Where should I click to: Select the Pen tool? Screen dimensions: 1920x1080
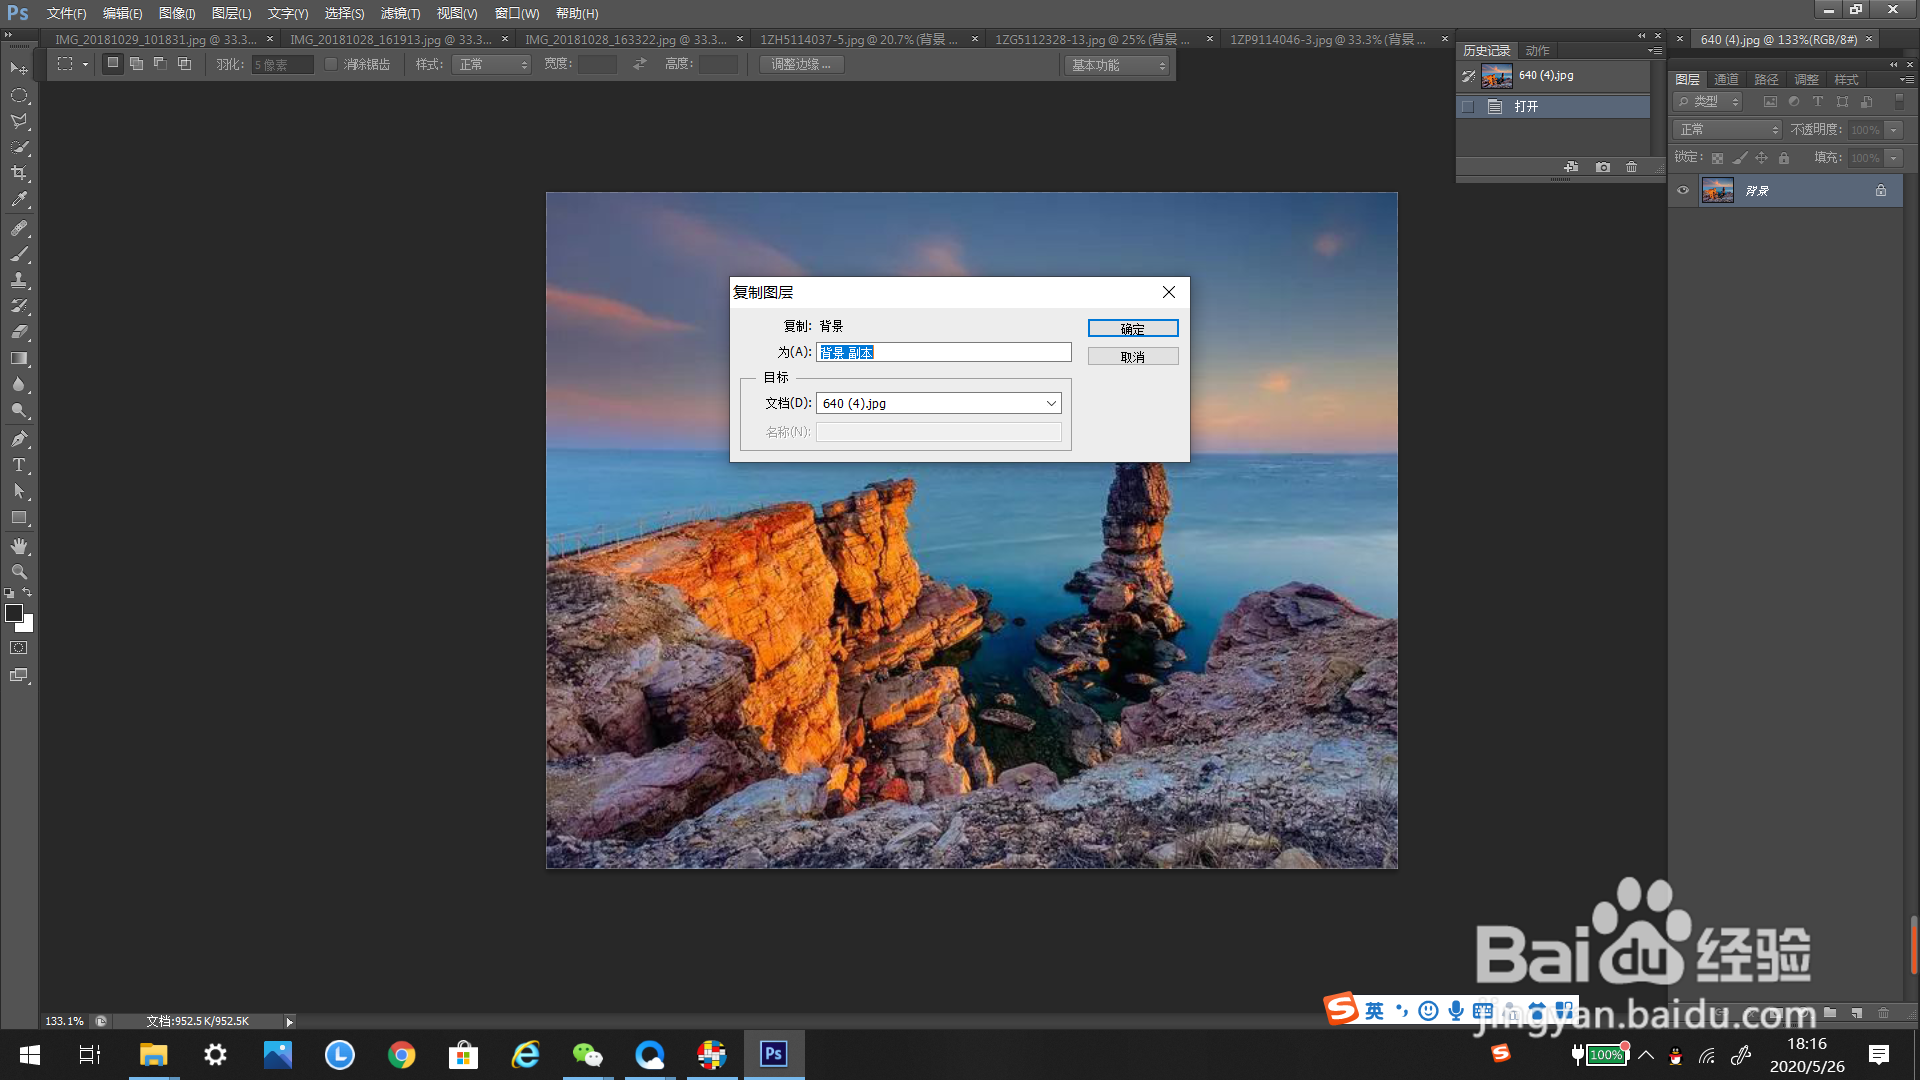19,439
